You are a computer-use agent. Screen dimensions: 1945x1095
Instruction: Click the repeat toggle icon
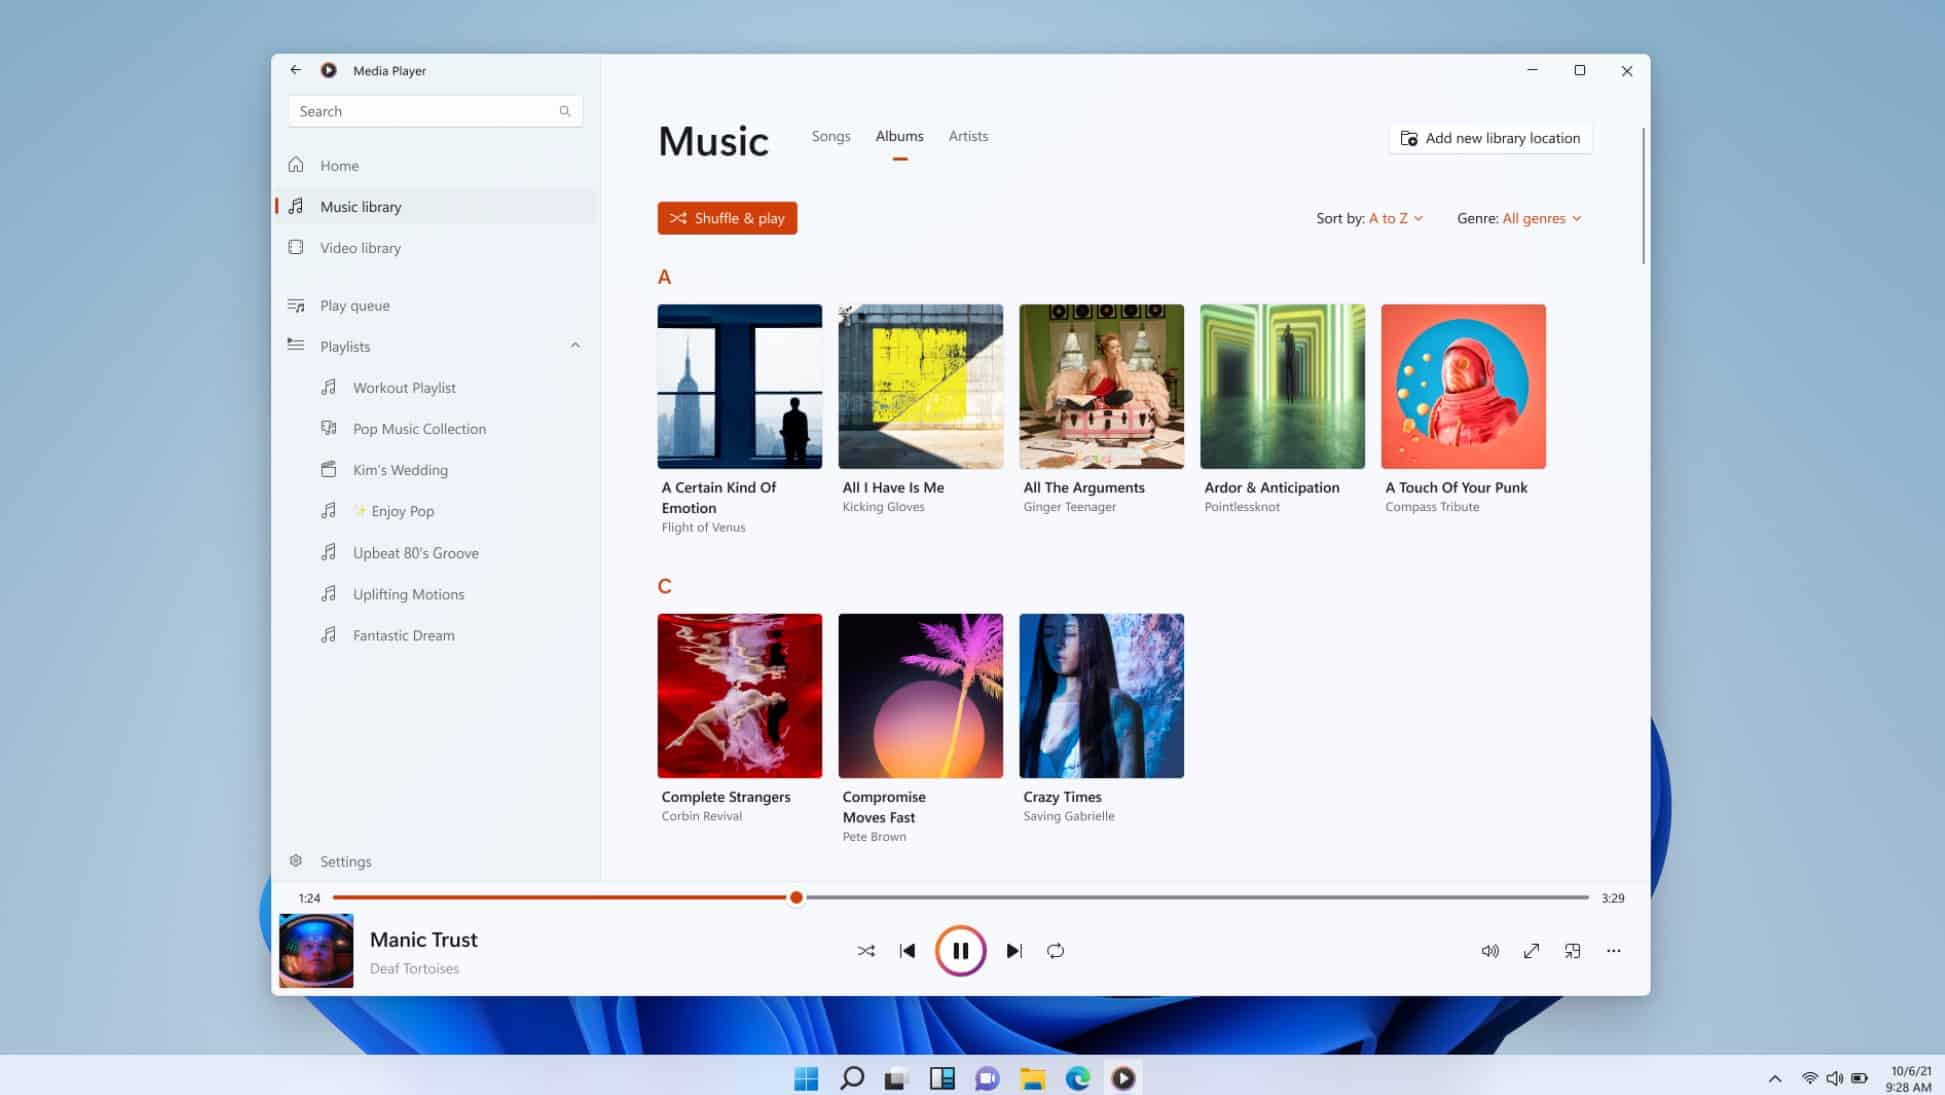click(x=1057, y=951)
